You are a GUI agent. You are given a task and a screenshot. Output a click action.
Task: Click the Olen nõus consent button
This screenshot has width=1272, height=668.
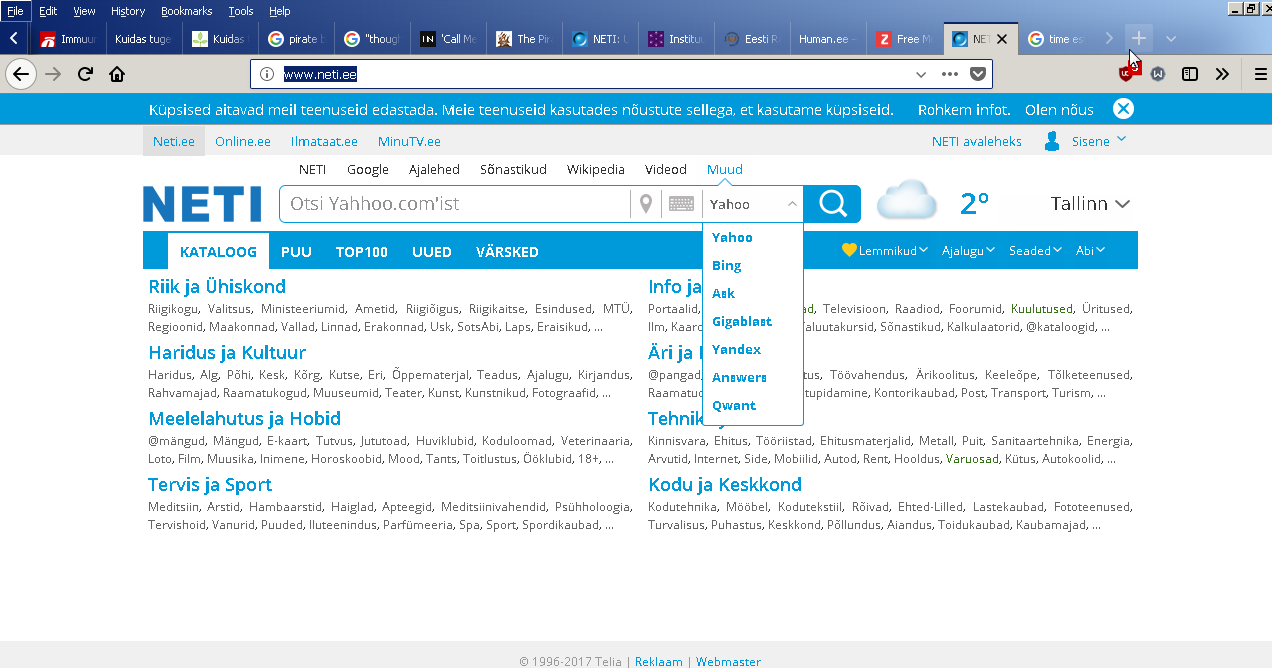1059,110
